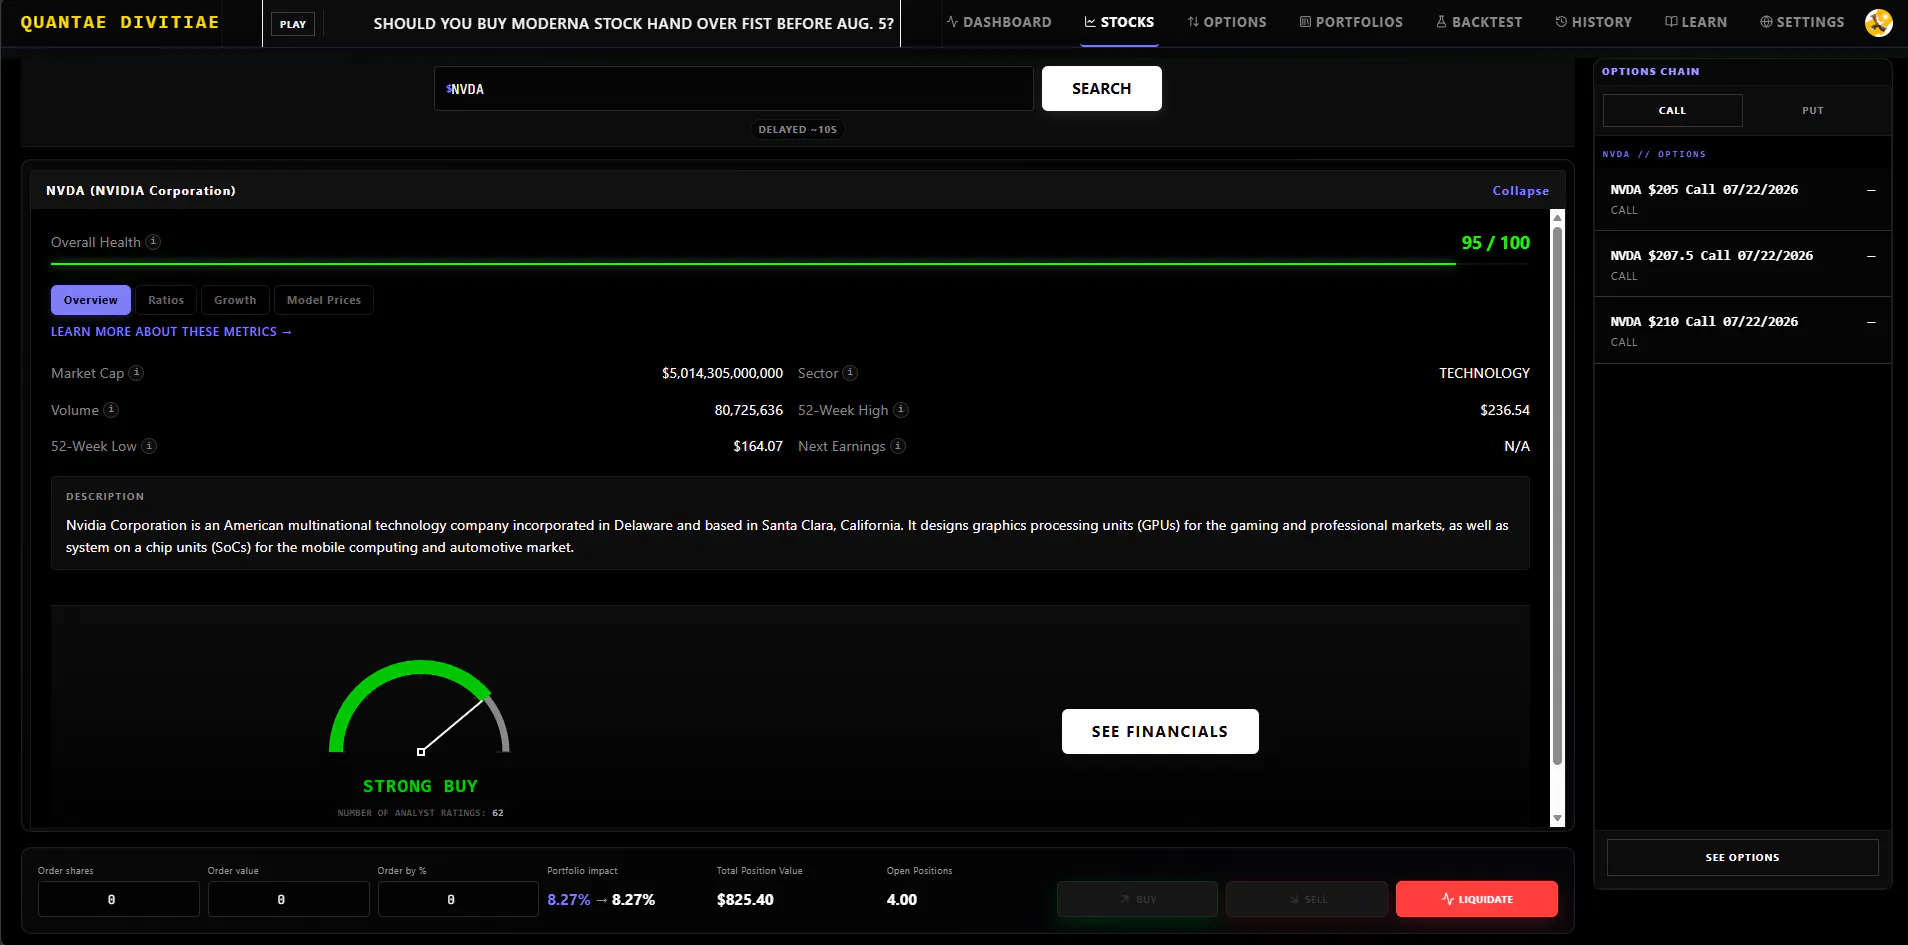Select the CALL options toggle
Viewport: 1908px width, 945px height.
pos(1673,111)
